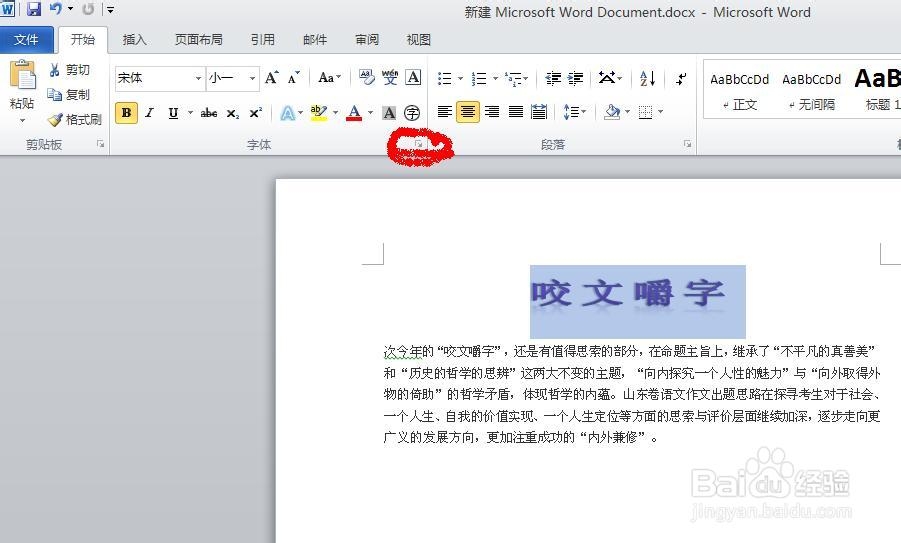Click the Shading paint bucket icon
Screen dimensions: 901x543
pos(612,111)
